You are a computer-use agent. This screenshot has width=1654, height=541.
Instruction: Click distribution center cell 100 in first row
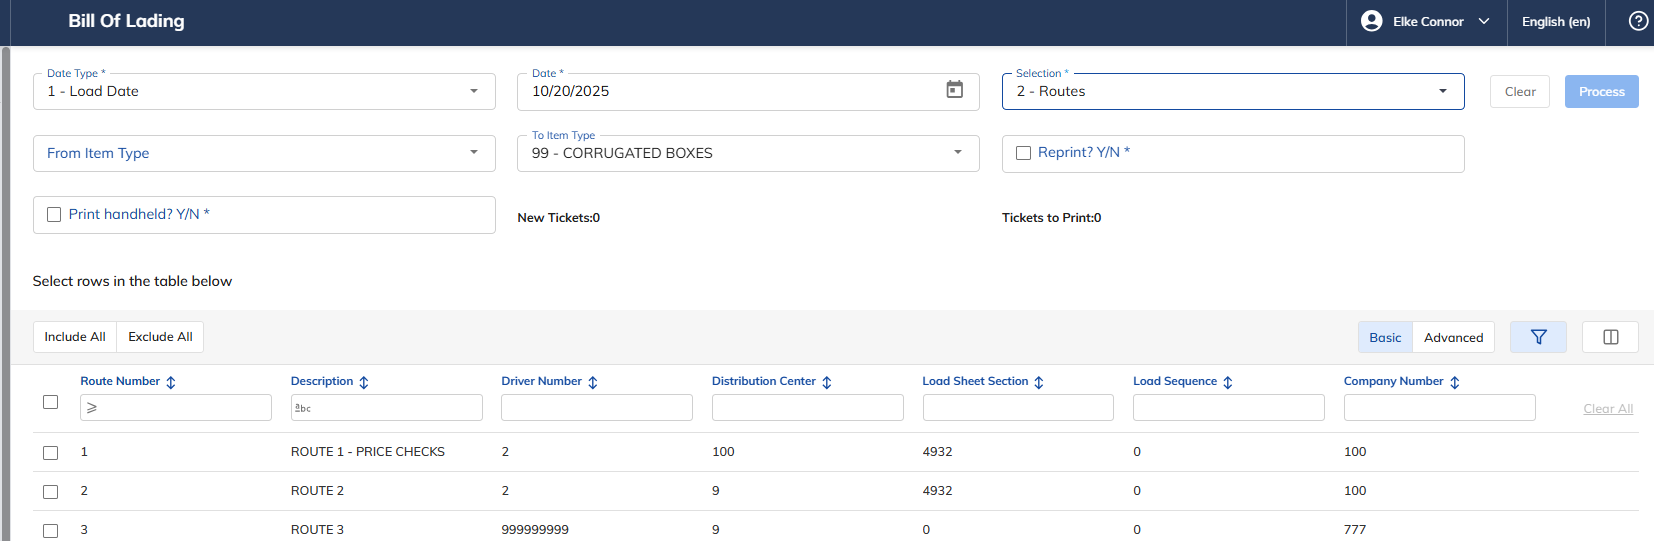click(723, 452)
